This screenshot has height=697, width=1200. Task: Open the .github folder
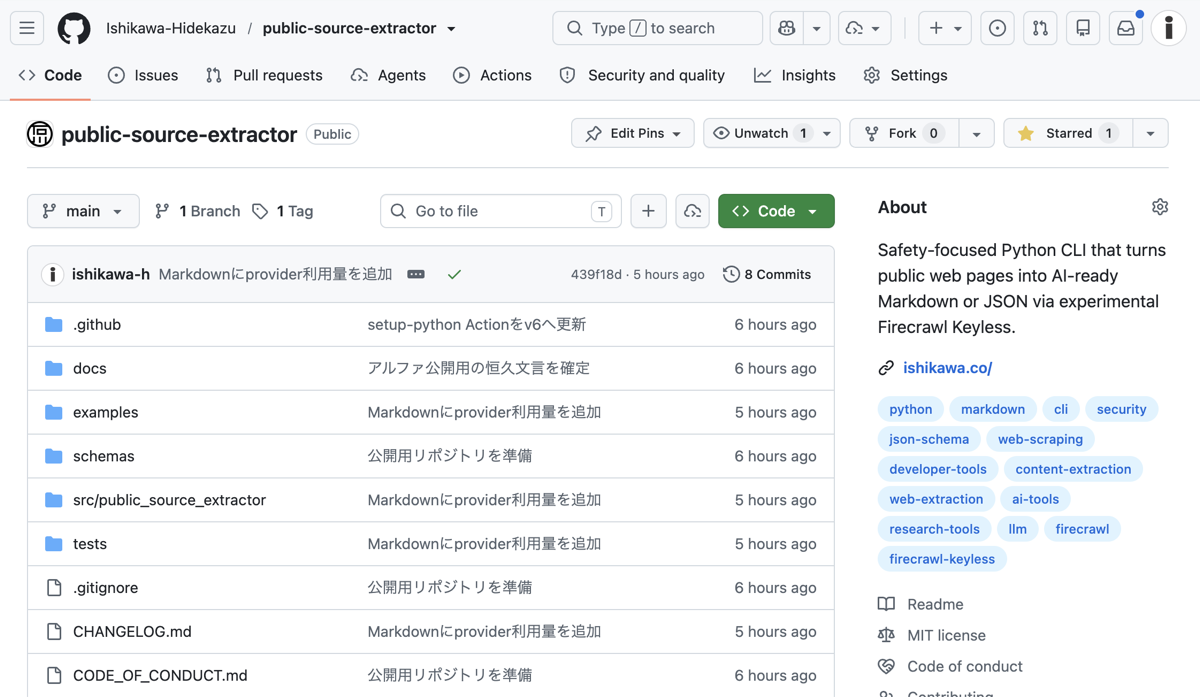click(97, 324)
